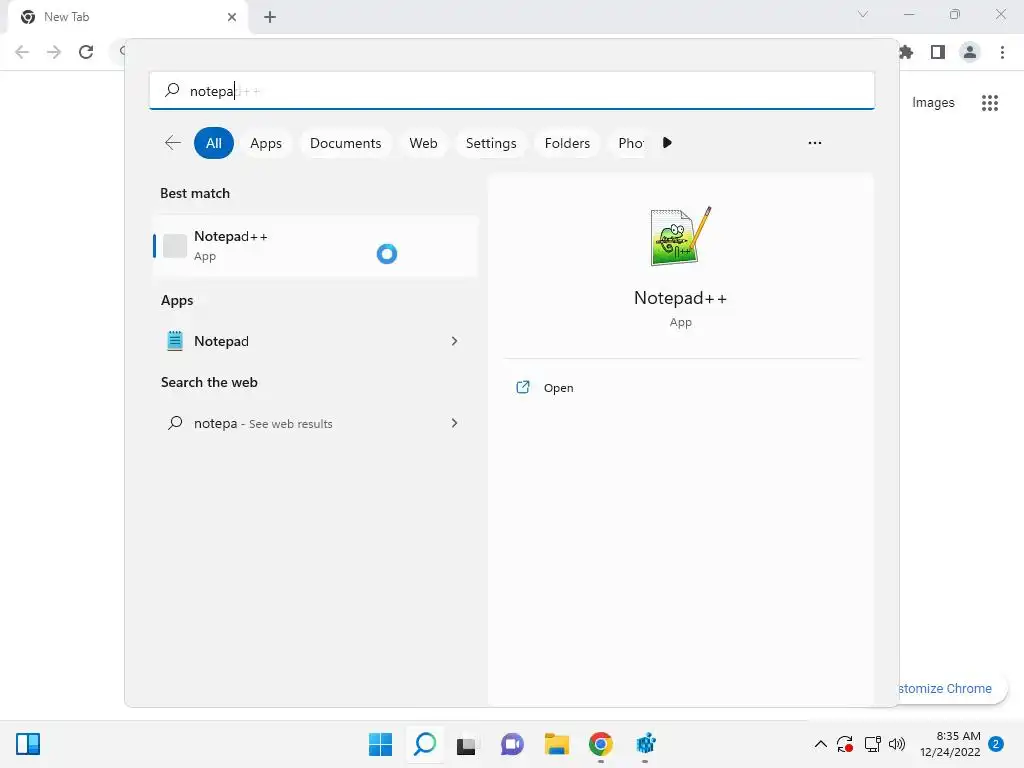Switch to Folders filter tab
Viewport: 1024px width, 768px height.
(567, 143)
